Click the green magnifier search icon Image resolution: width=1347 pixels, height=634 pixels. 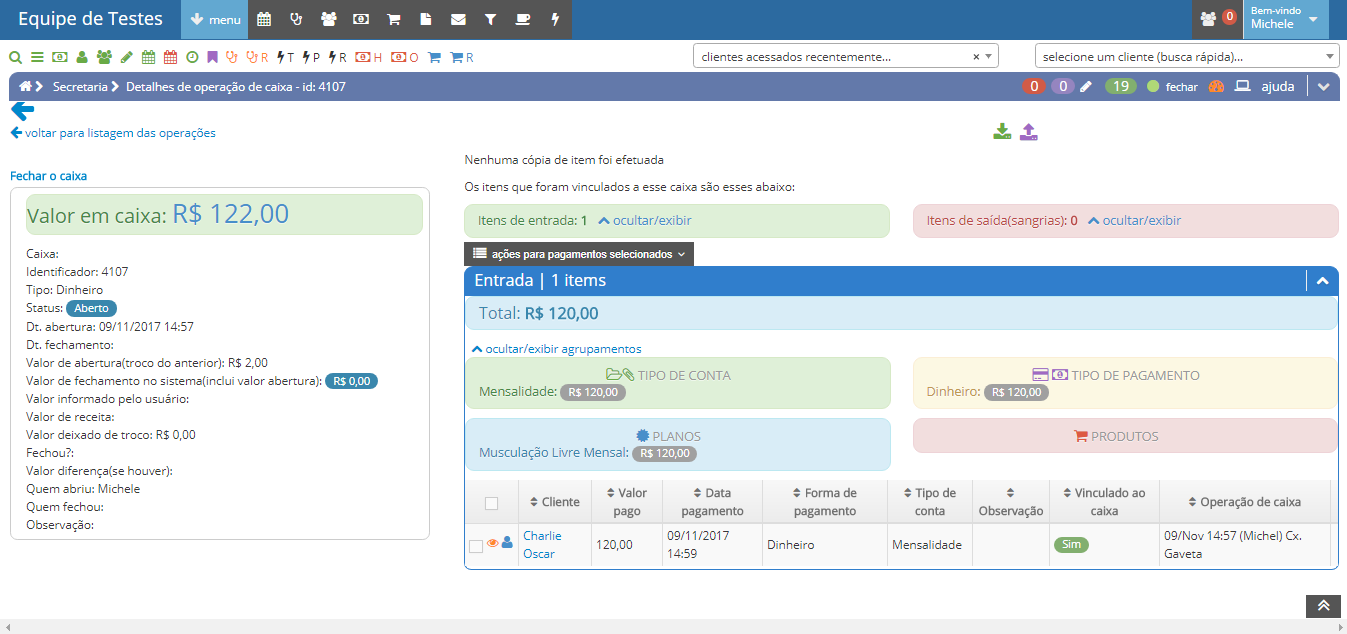tap(15, 57)
